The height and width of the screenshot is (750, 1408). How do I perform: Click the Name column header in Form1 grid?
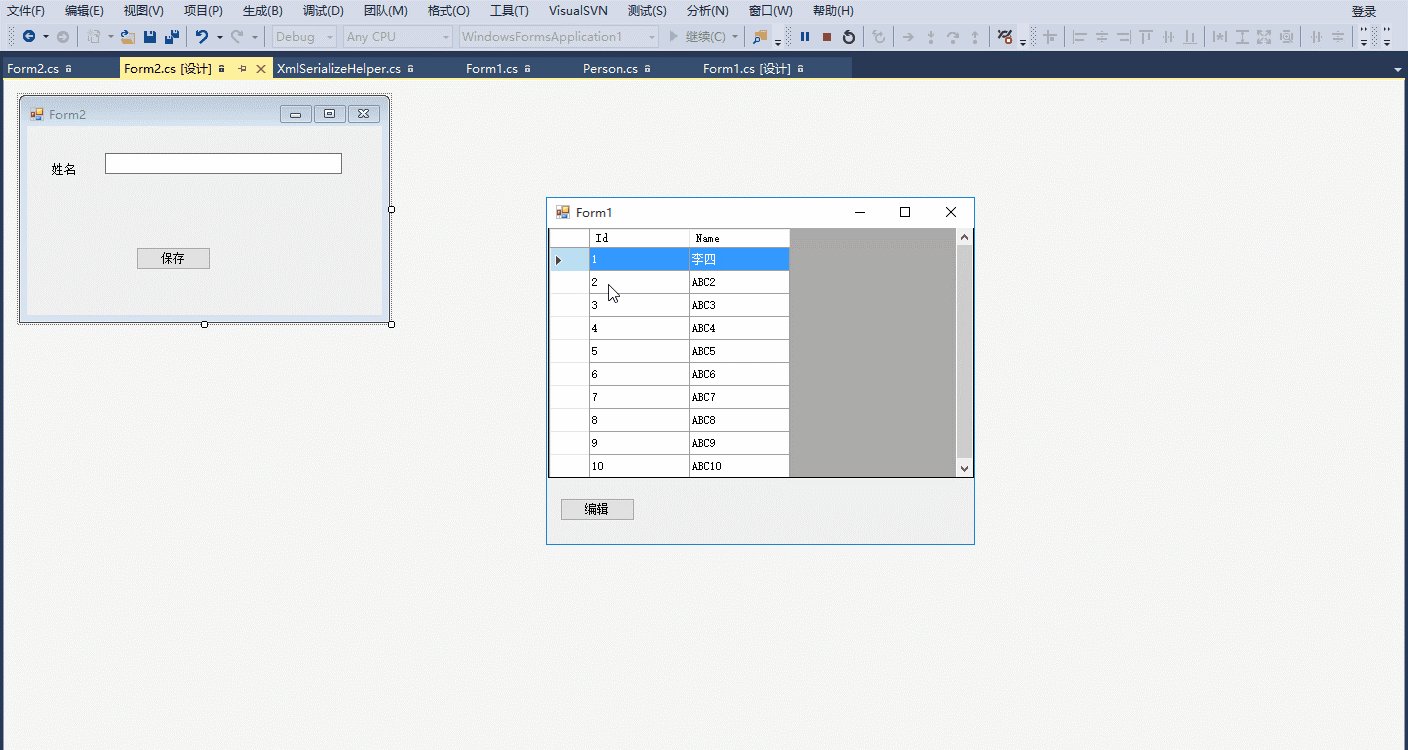(x=739, y=238)
